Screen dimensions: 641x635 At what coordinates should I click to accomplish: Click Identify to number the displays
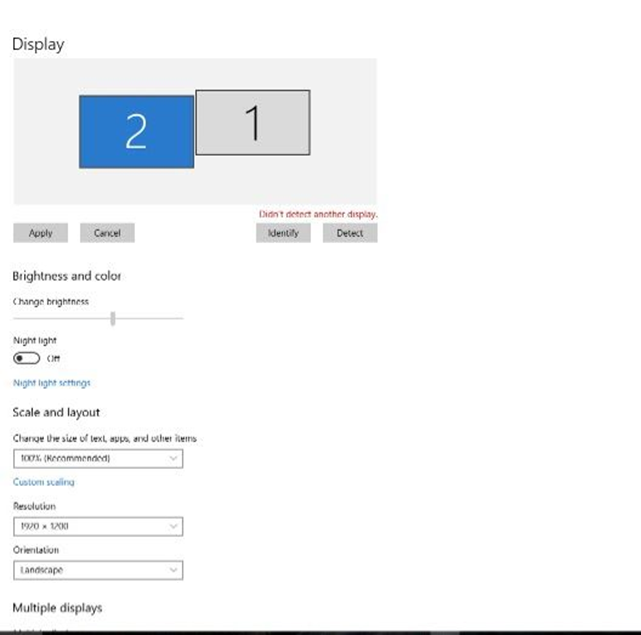point(283,233)
